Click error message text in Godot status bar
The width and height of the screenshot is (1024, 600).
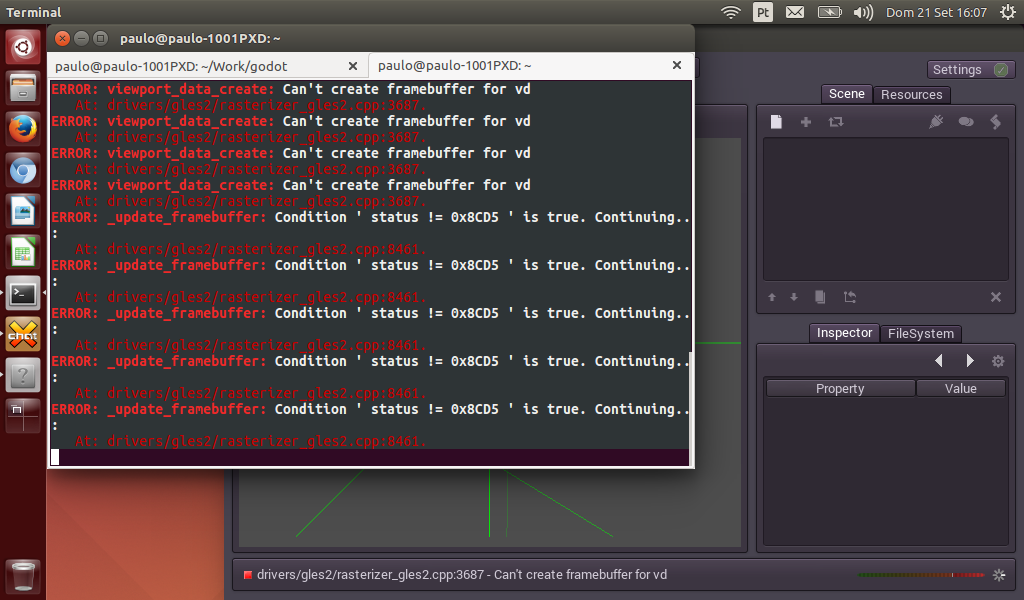tap(462, 575)
